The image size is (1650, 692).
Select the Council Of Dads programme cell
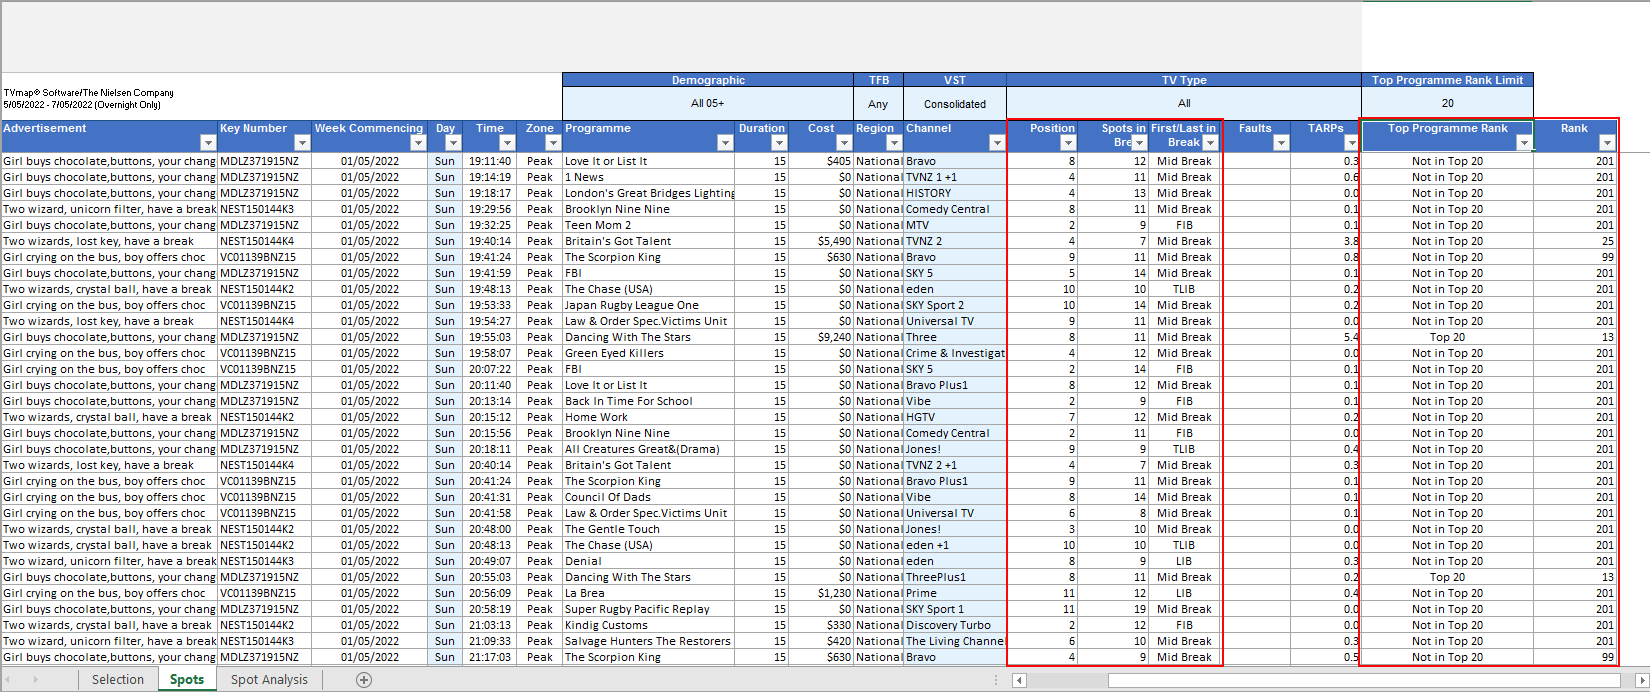pos(648,497)
